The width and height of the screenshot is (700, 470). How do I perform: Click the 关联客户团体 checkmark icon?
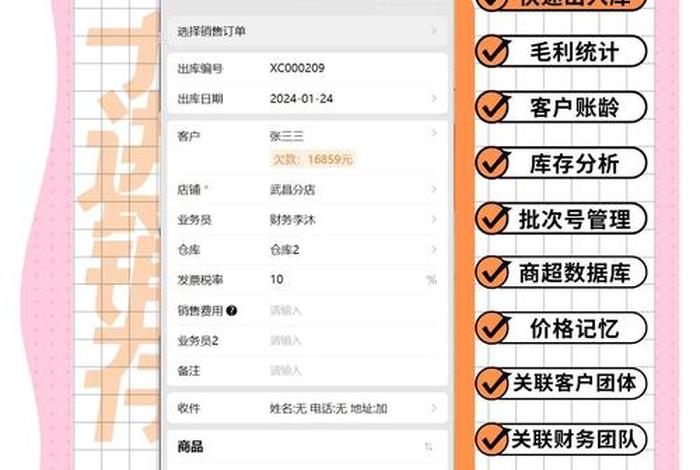493,383
